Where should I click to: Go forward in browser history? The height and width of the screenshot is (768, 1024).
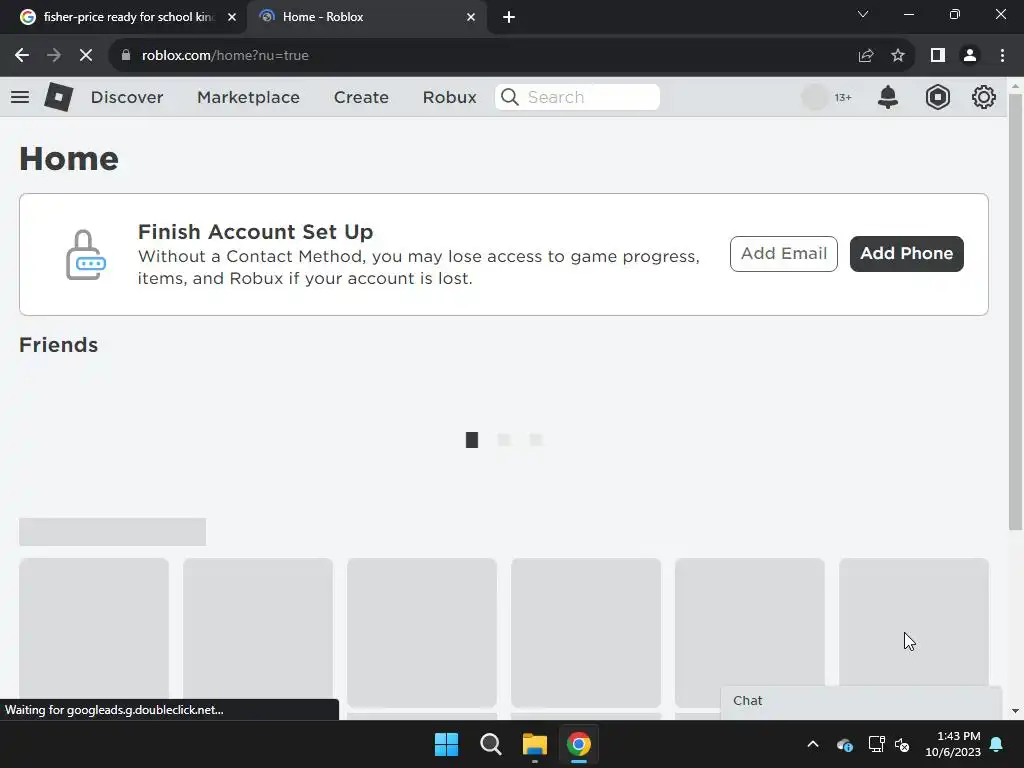click(54, 56)
